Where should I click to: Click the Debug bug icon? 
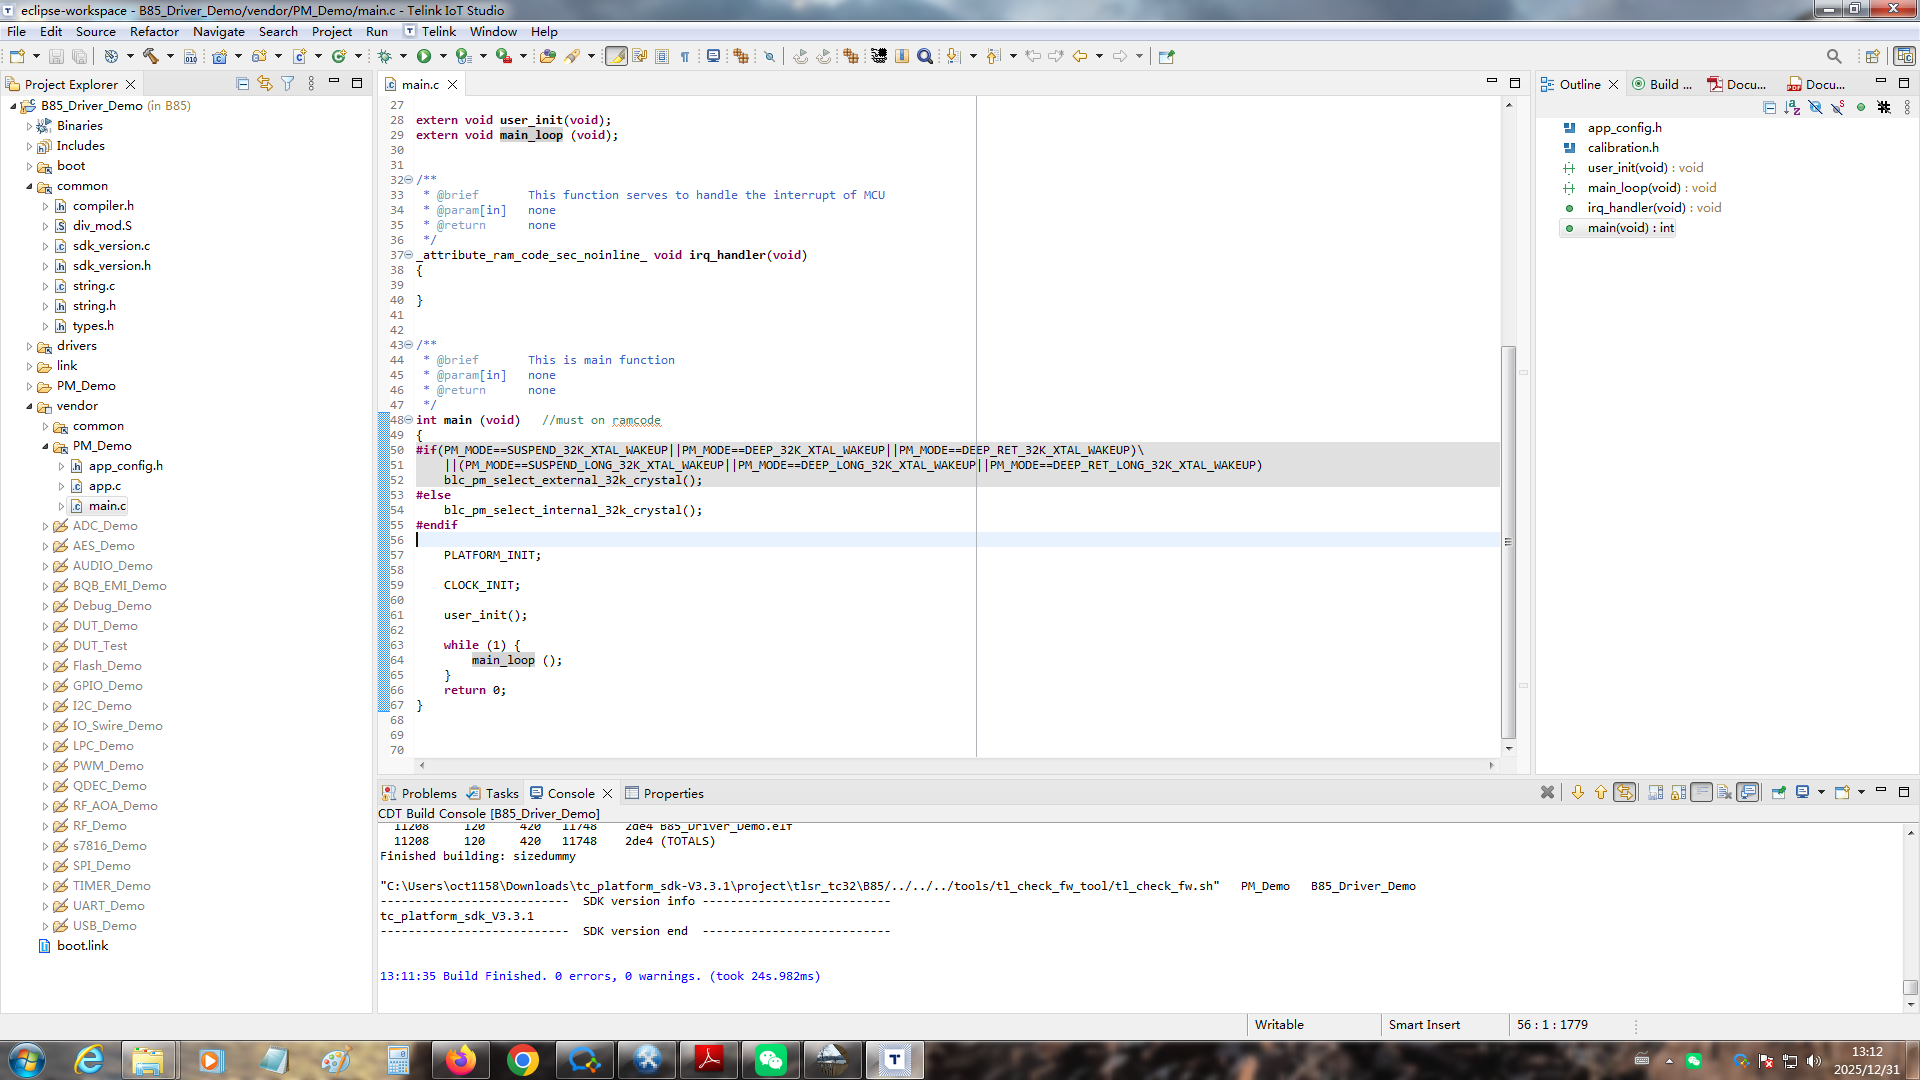click(385, 56)
